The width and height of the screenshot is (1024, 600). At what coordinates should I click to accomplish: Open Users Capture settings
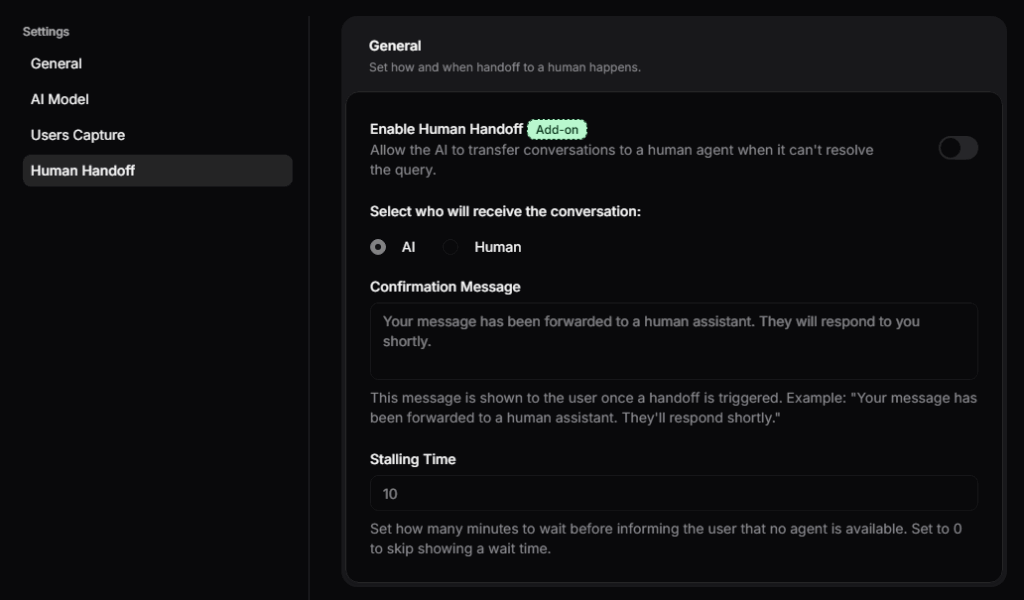coord(78,135)
